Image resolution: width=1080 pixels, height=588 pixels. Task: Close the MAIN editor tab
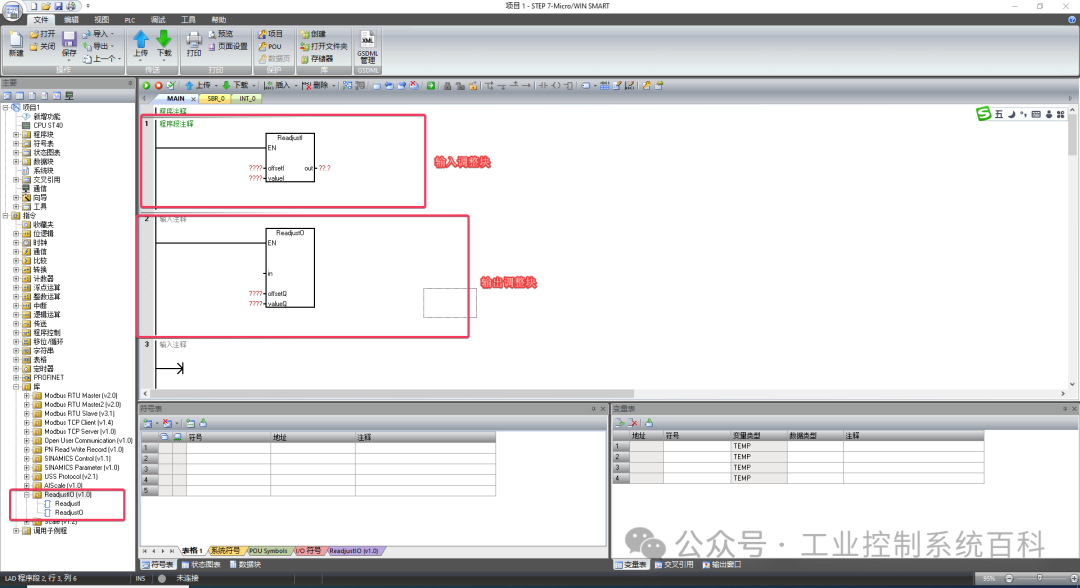point(194,99)
